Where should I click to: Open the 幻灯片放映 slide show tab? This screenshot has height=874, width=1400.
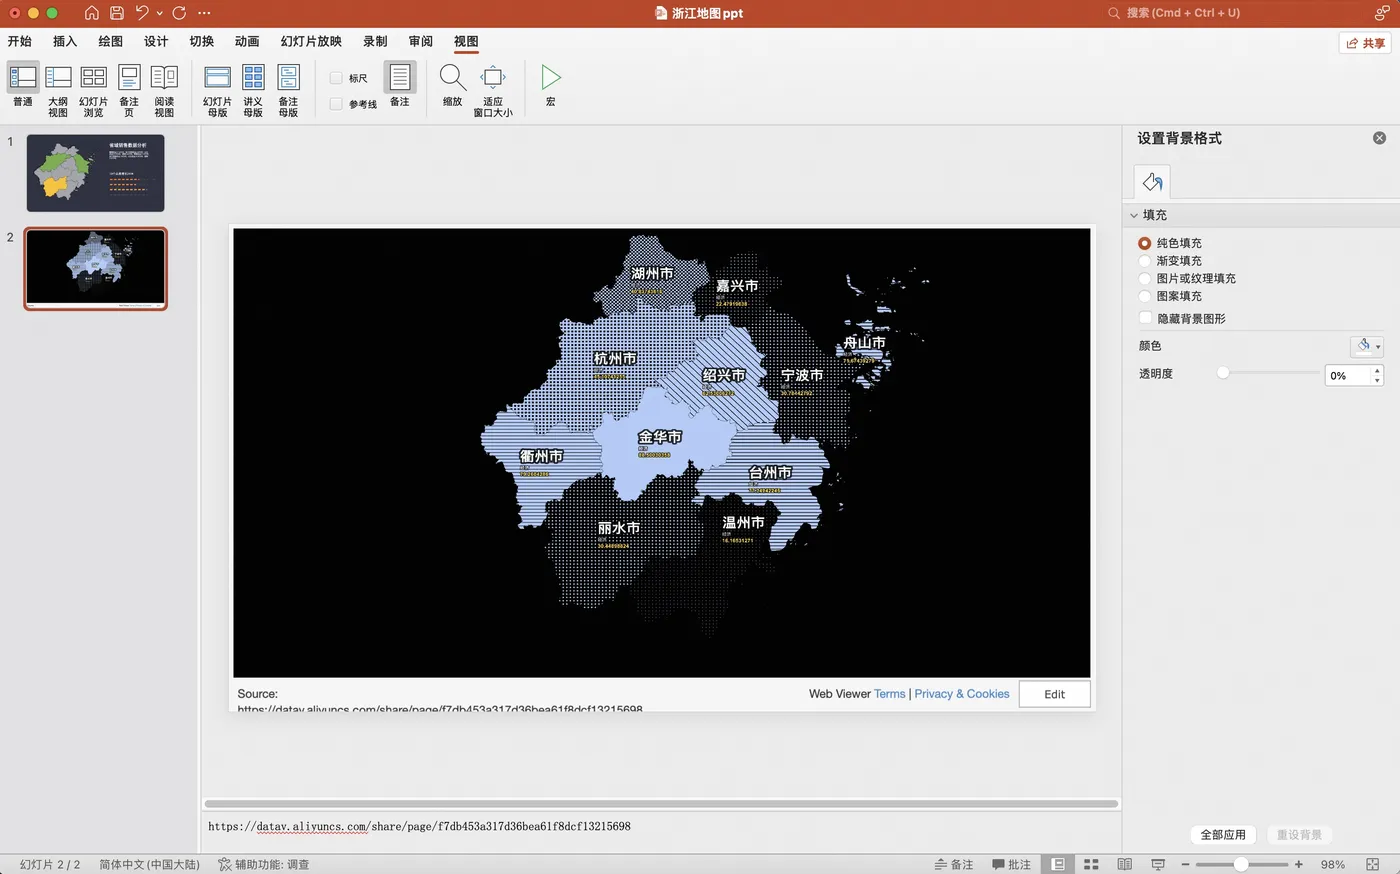point(311,41)
